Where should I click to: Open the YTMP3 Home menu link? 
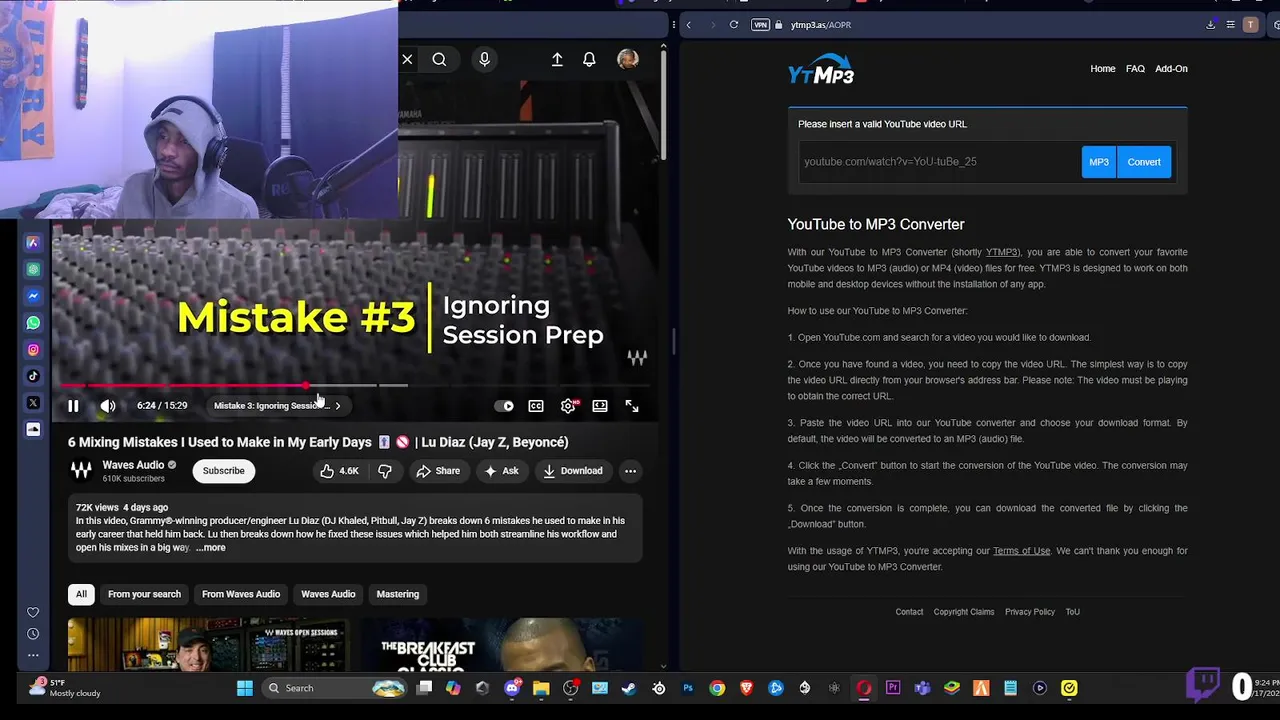pyautogui.click(x=1103, y=69)
